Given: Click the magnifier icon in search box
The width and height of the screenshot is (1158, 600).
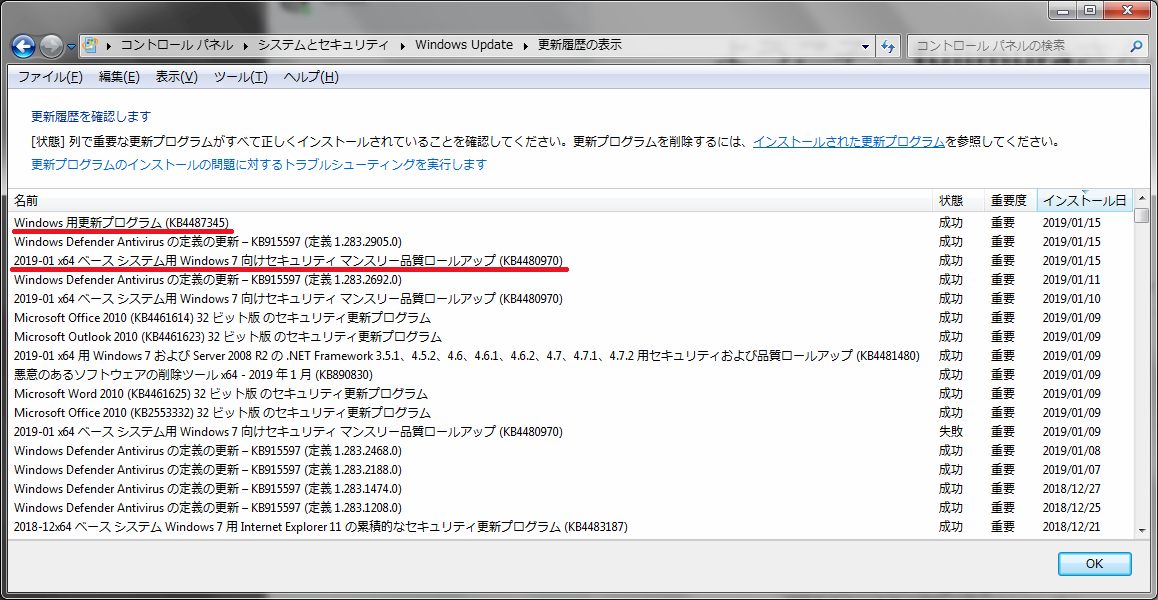Looking at the screenshot, I should pyautogui.click(x=1136, y=46).
